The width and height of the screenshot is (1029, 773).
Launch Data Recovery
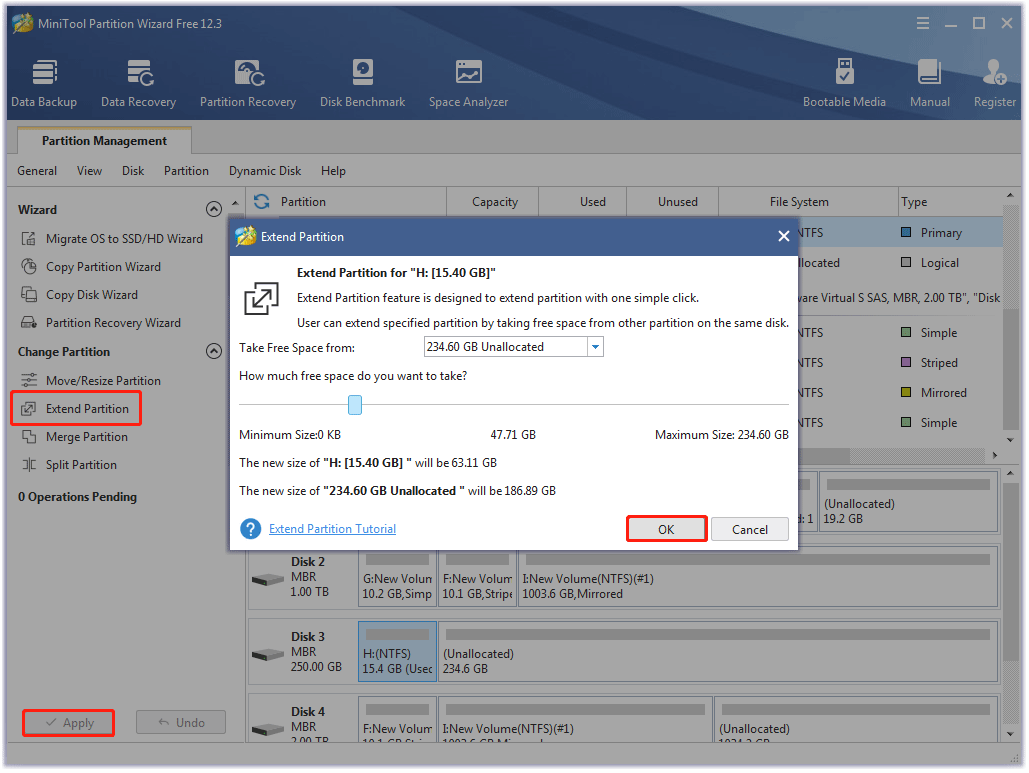point(138,83)
